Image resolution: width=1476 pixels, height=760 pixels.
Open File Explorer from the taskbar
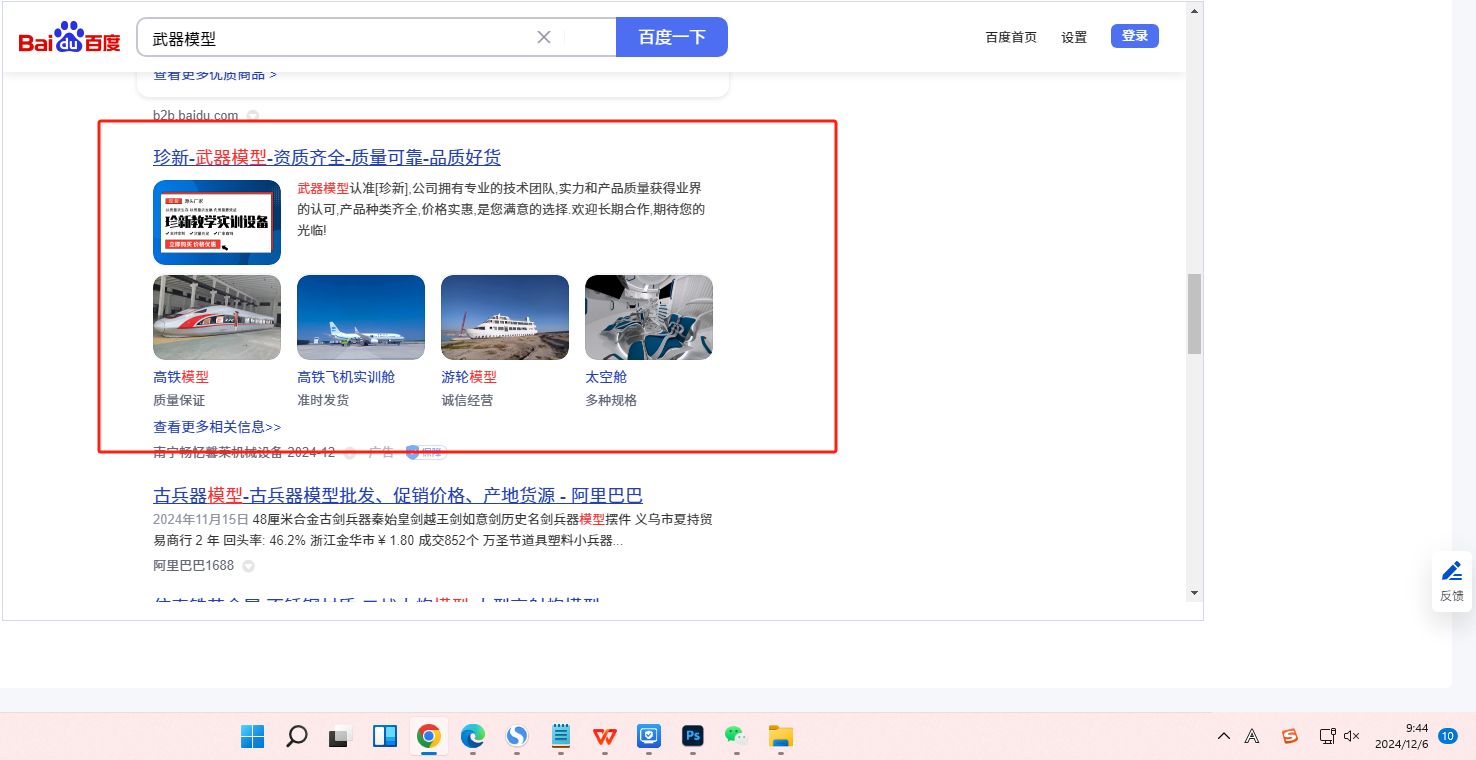pos(781,737)
